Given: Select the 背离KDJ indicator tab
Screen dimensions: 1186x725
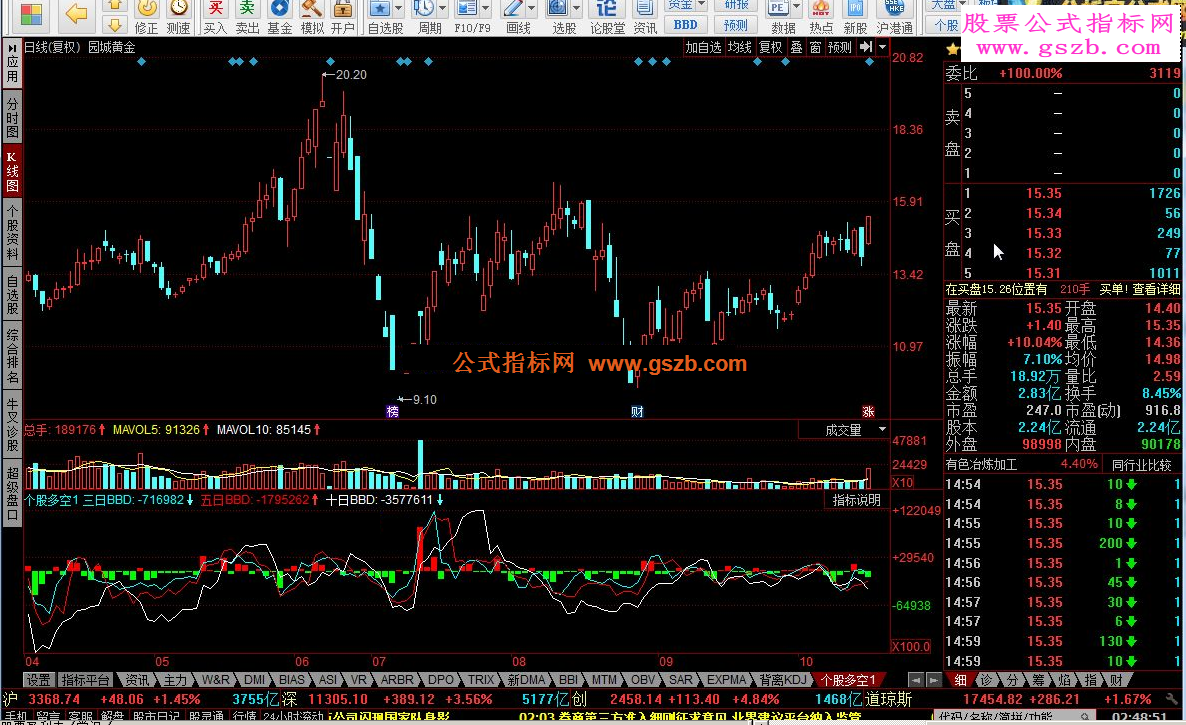Looking at the screenshot, I should tap(784, 680).
